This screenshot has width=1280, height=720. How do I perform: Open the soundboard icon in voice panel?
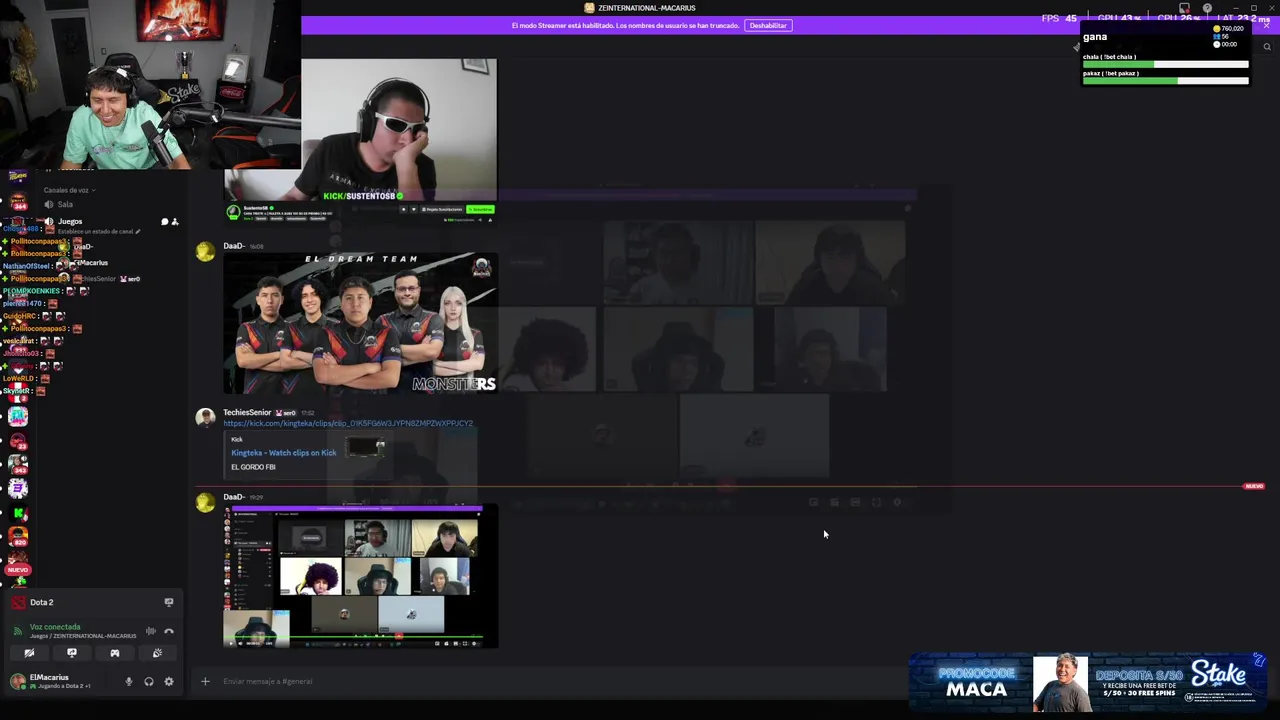coord(157,653)
